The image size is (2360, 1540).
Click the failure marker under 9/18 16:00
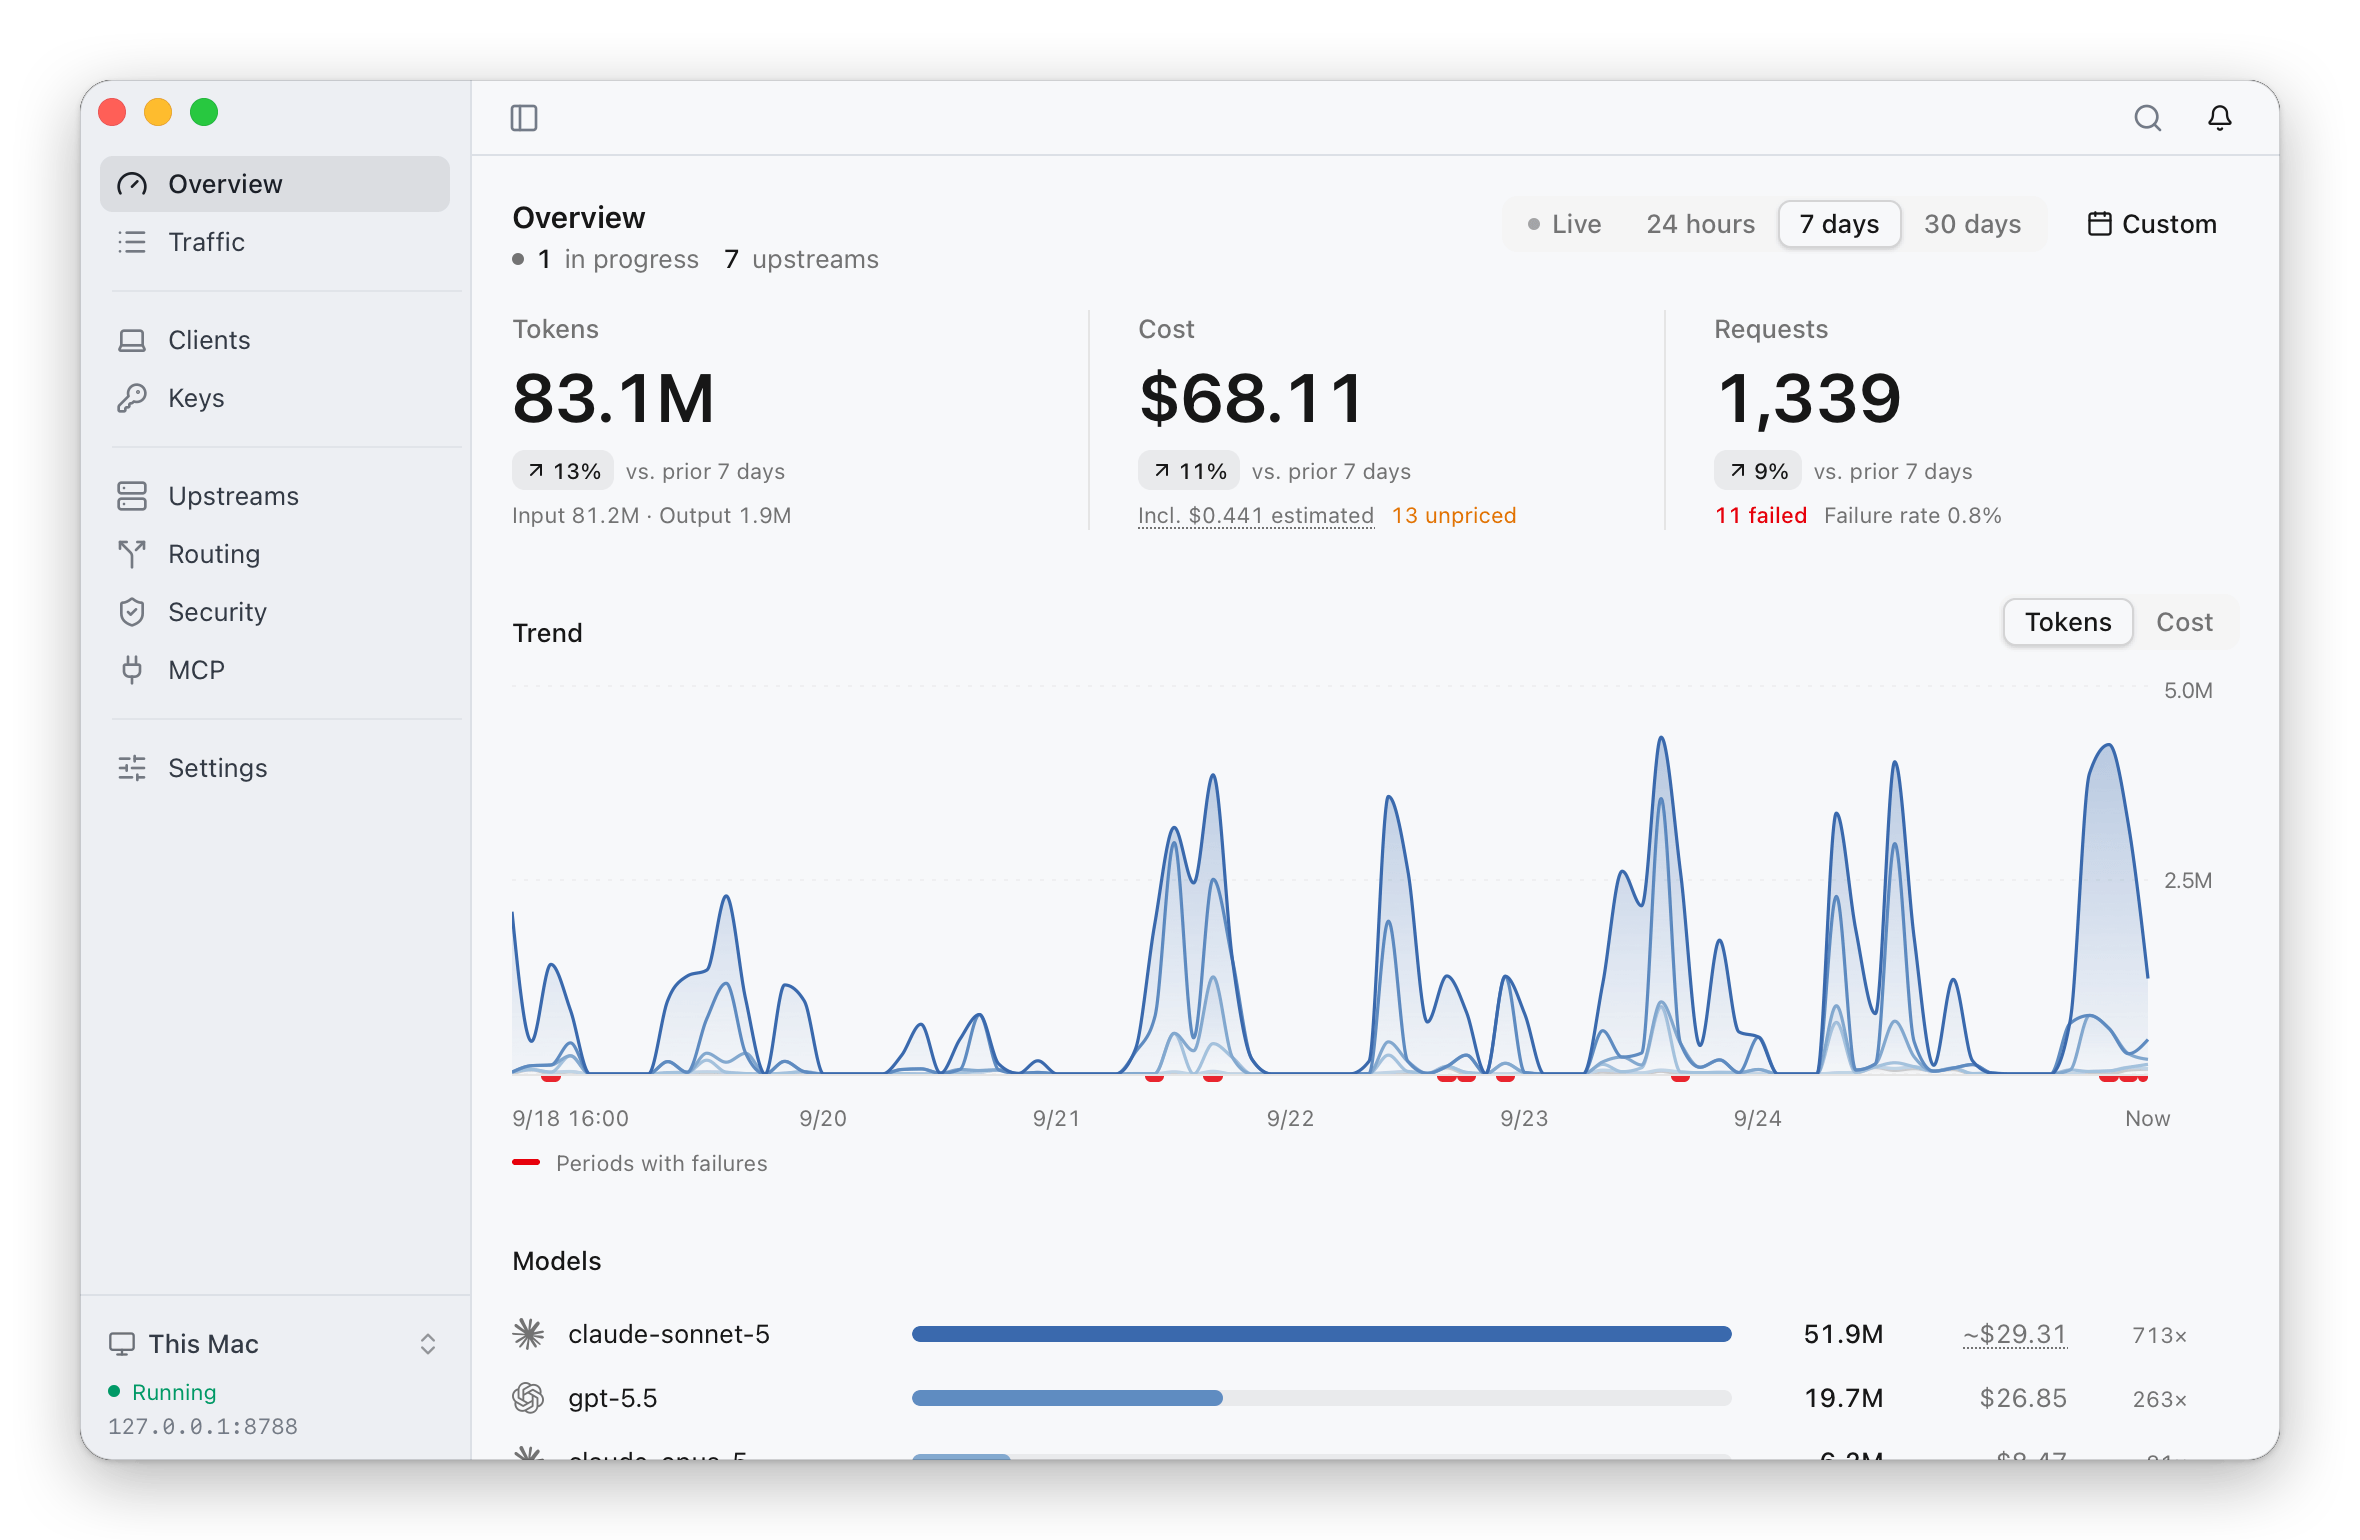[x=550, y=1077]
